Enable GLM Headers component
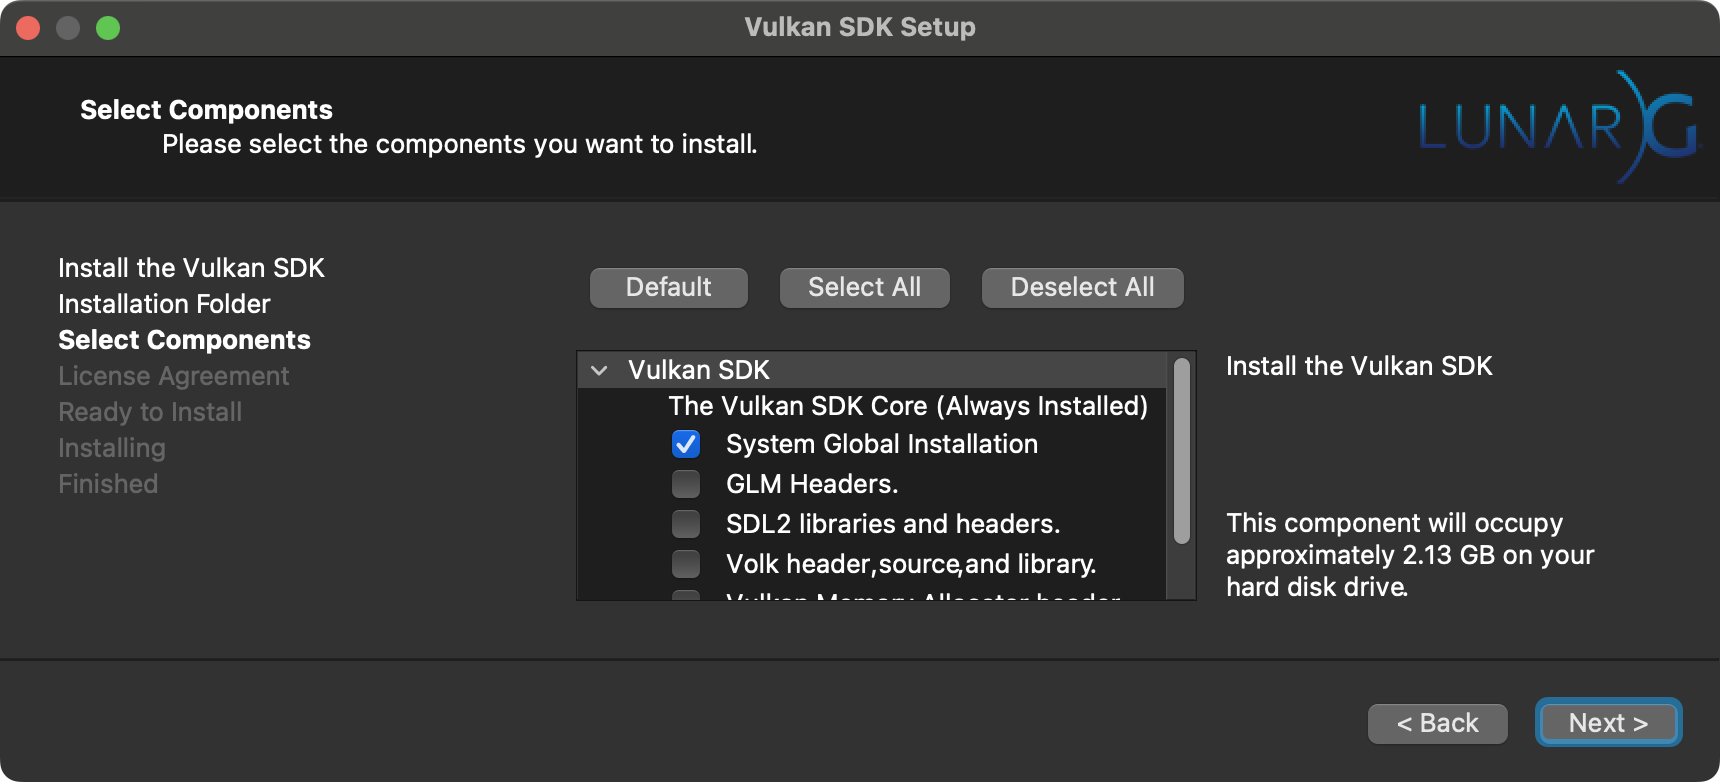 (x=686, y=484)
